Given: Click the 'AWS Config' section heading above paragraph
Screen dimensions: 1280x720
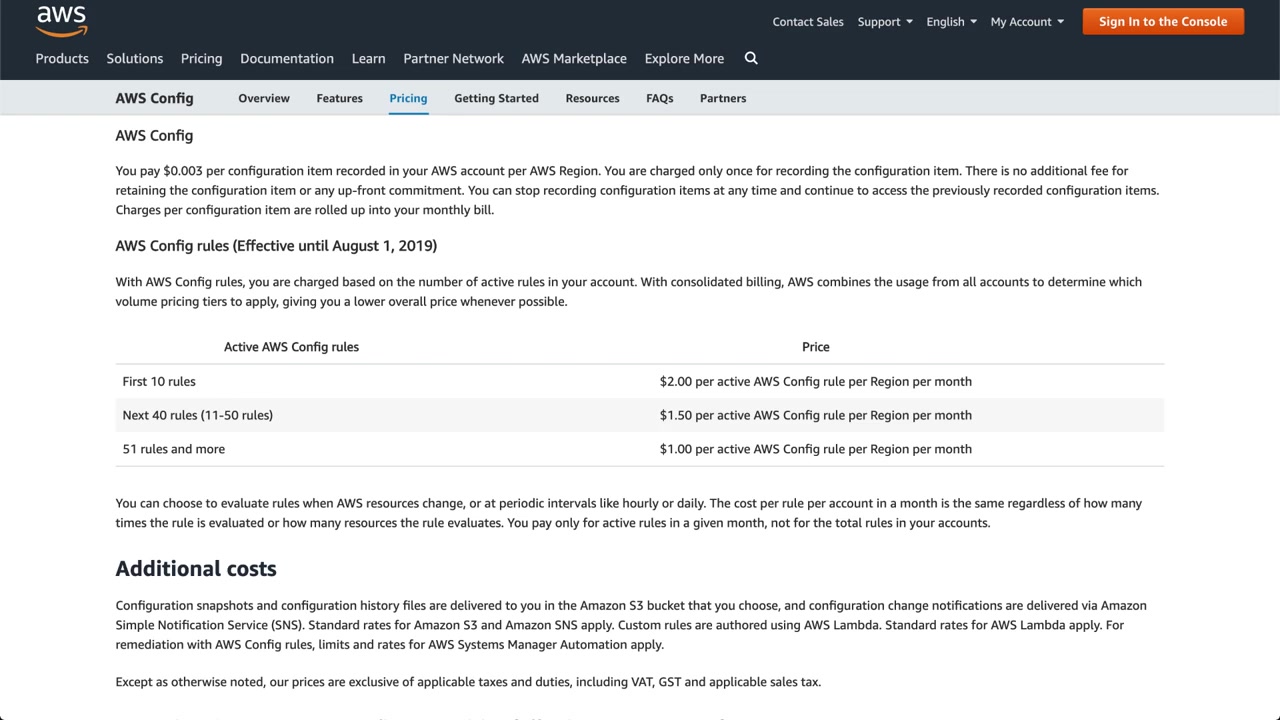Looking at the screenshot, I should (x=154, y=135).
